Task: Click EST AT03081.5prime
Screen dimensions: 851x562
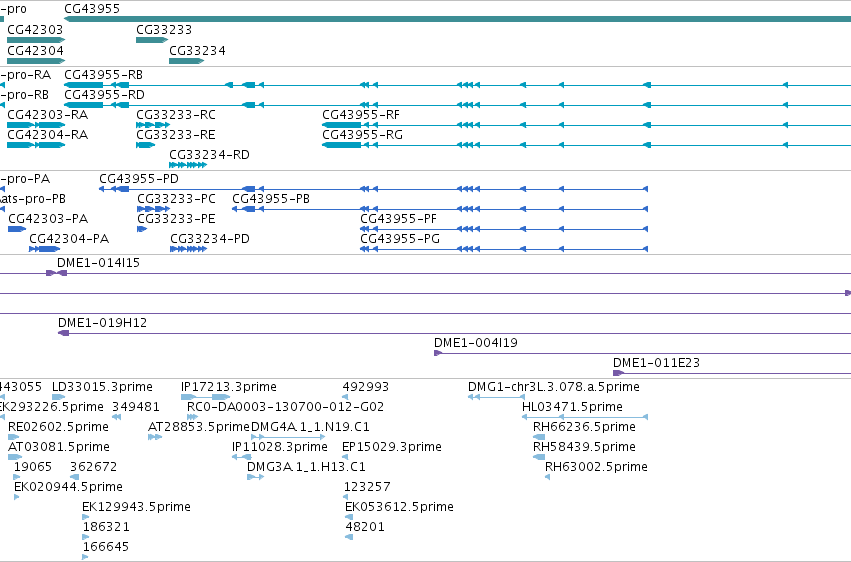Action: tap(15, 458)
